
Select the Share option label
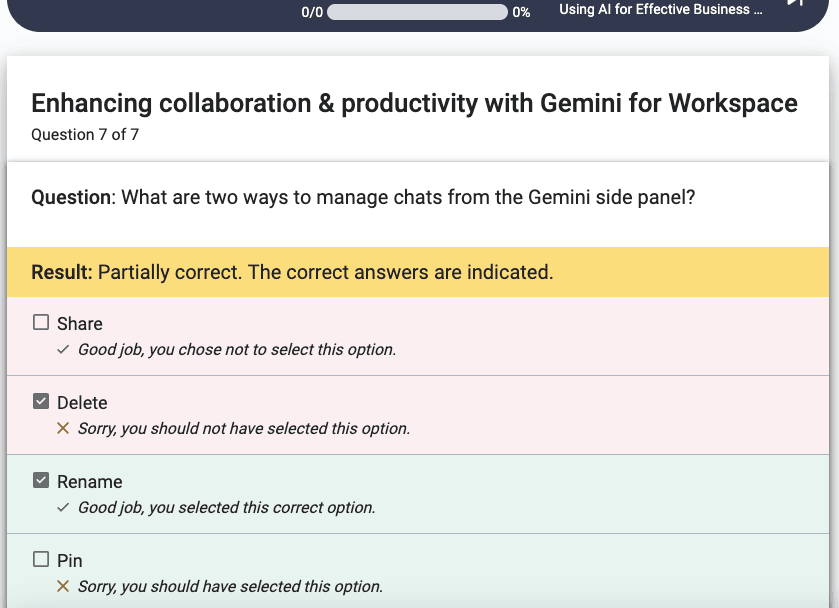pyautogui.click(x=80, y=324)
